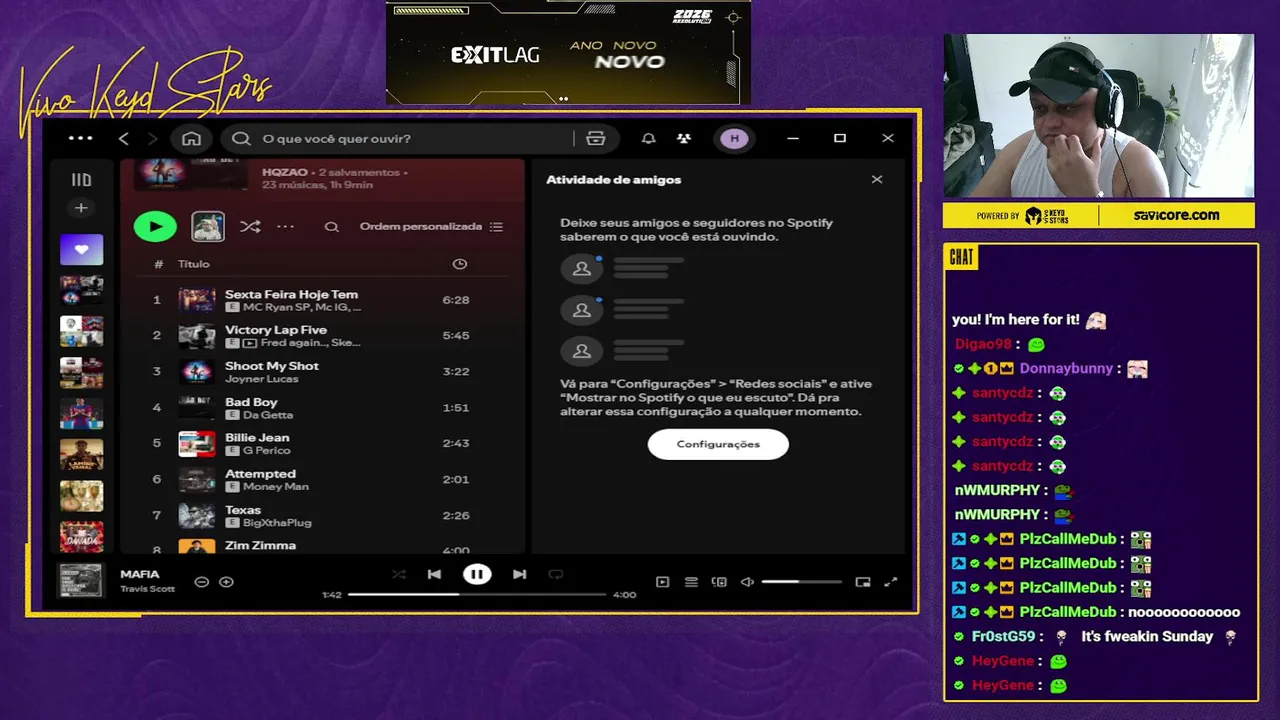Open the three-dots app menu

[x=80, y=138]
